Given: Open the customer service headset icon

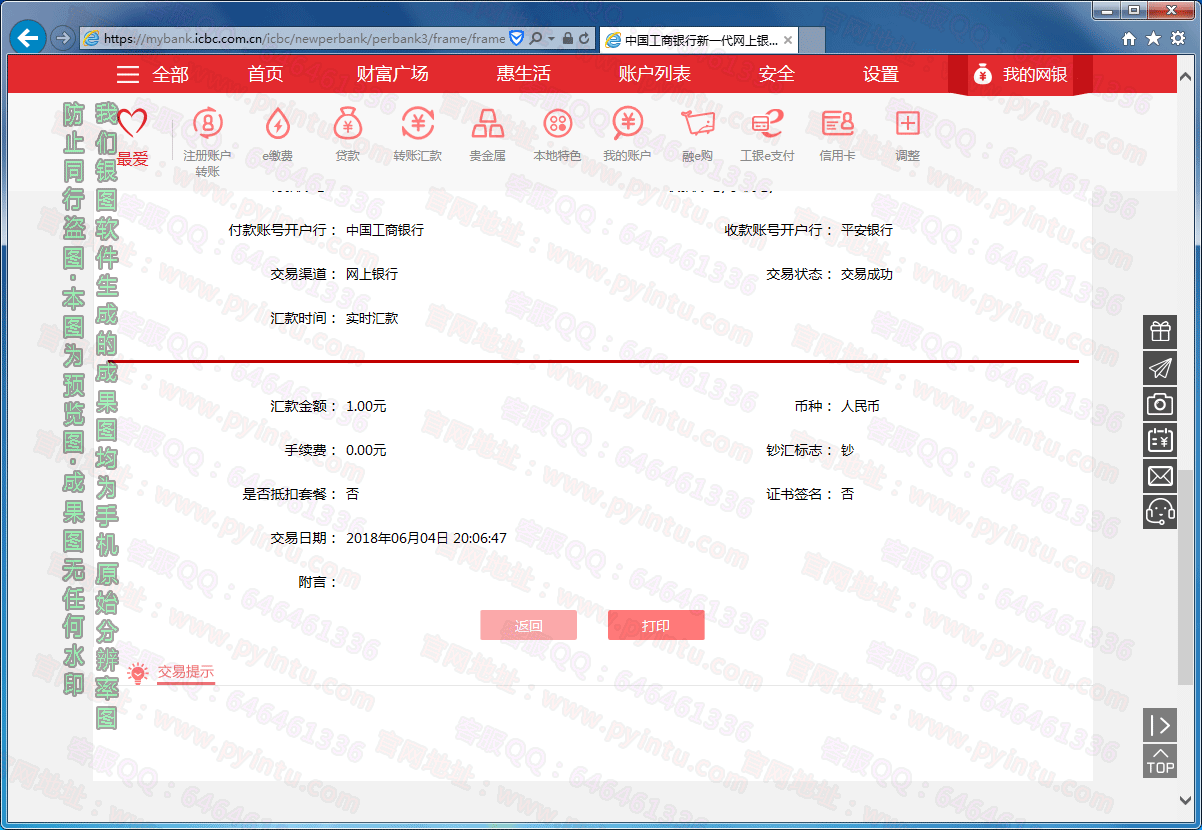Looking at the screenshot, I should (1160, 512).
